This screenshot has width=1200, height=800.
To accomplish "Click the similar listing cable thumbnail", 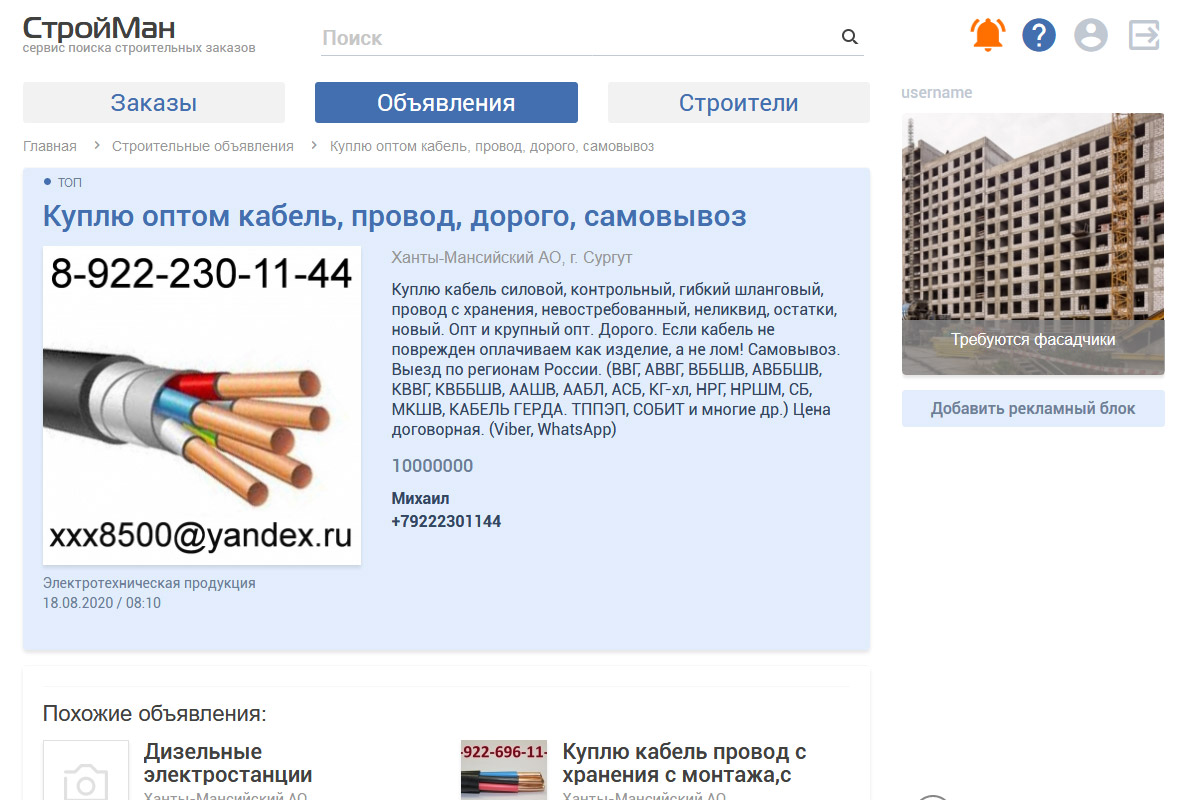I will point(504,770).
